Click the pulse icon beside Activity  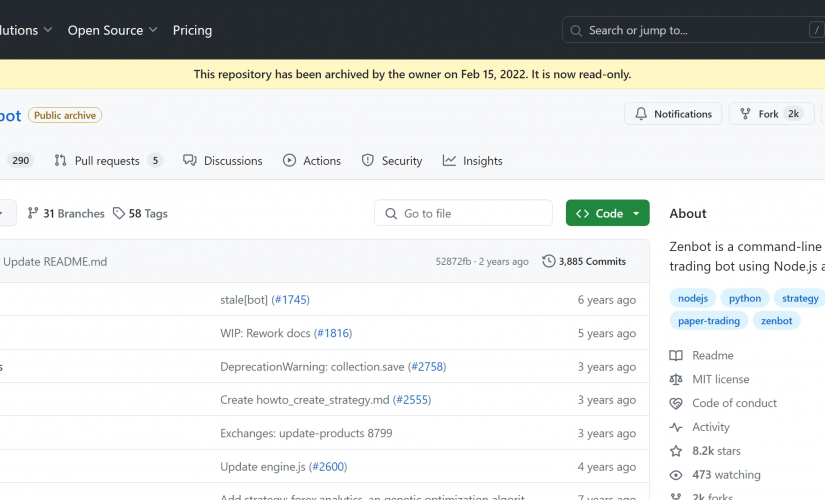pos(676,427)
